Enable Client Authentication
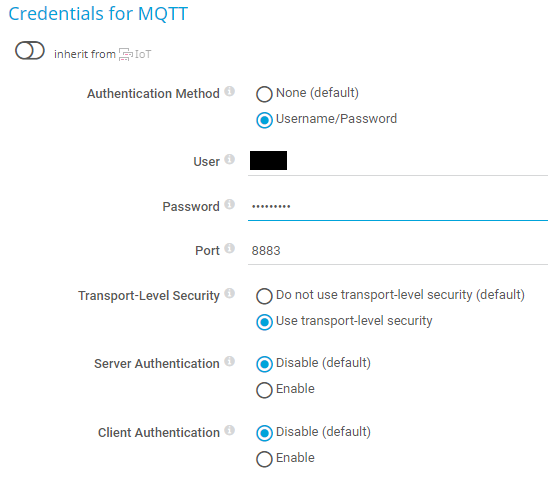 264,459
